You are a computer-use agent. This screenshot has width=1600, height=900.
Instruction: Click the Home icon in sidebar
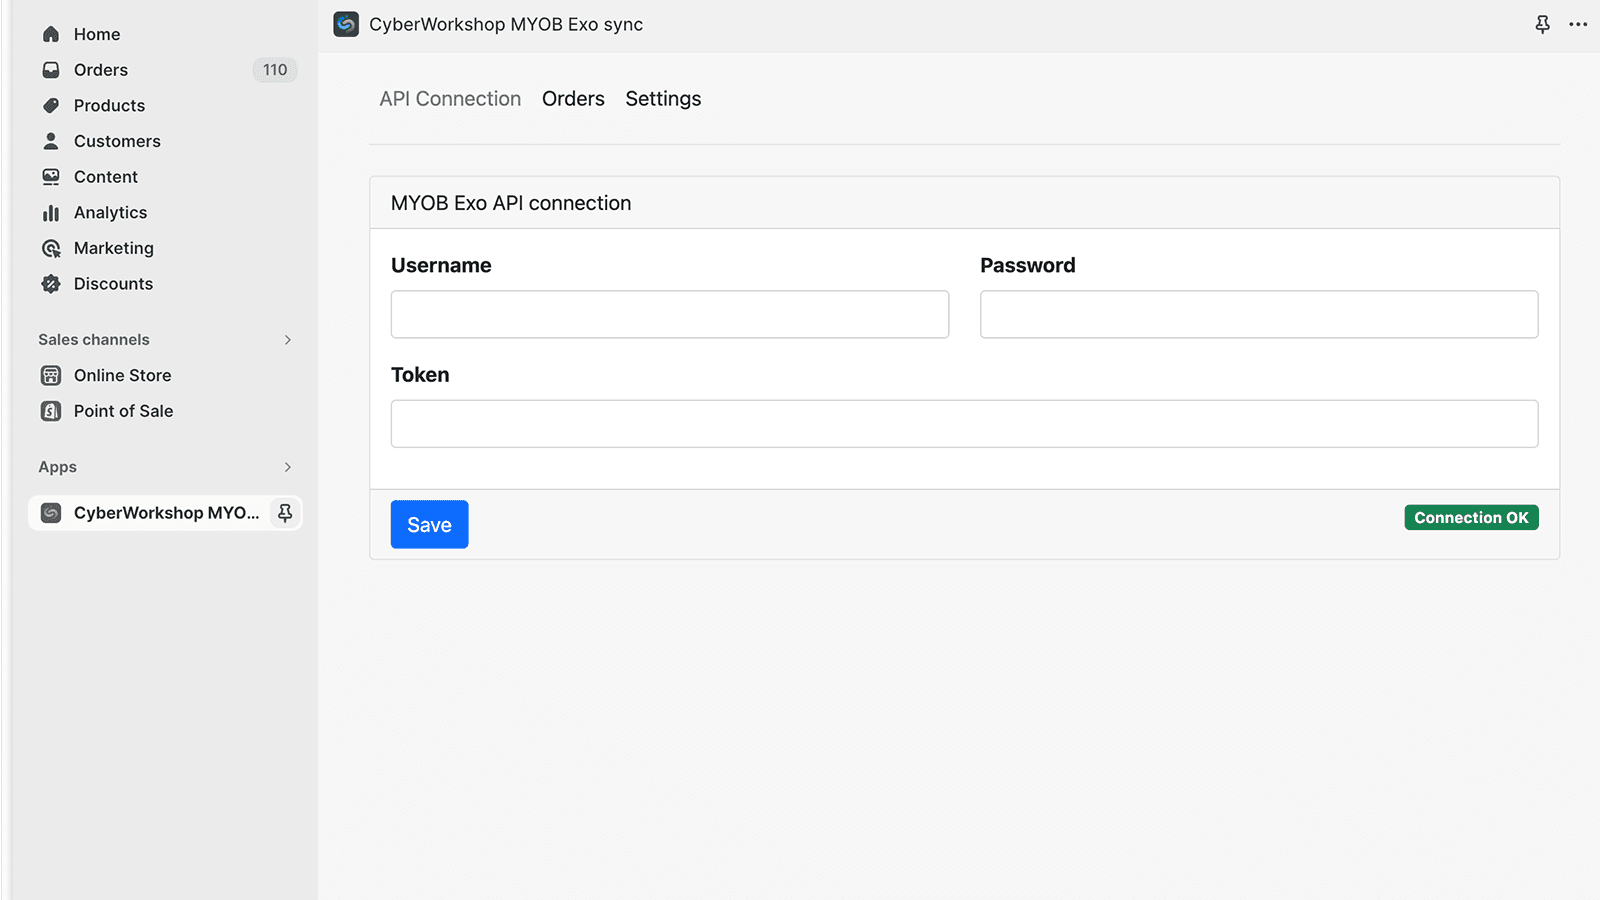pos(50,33)
